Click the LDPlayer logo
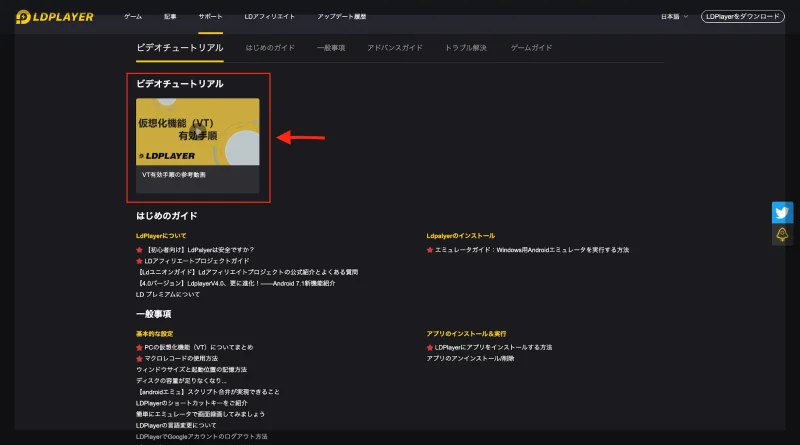 click(x=55, y=17)
